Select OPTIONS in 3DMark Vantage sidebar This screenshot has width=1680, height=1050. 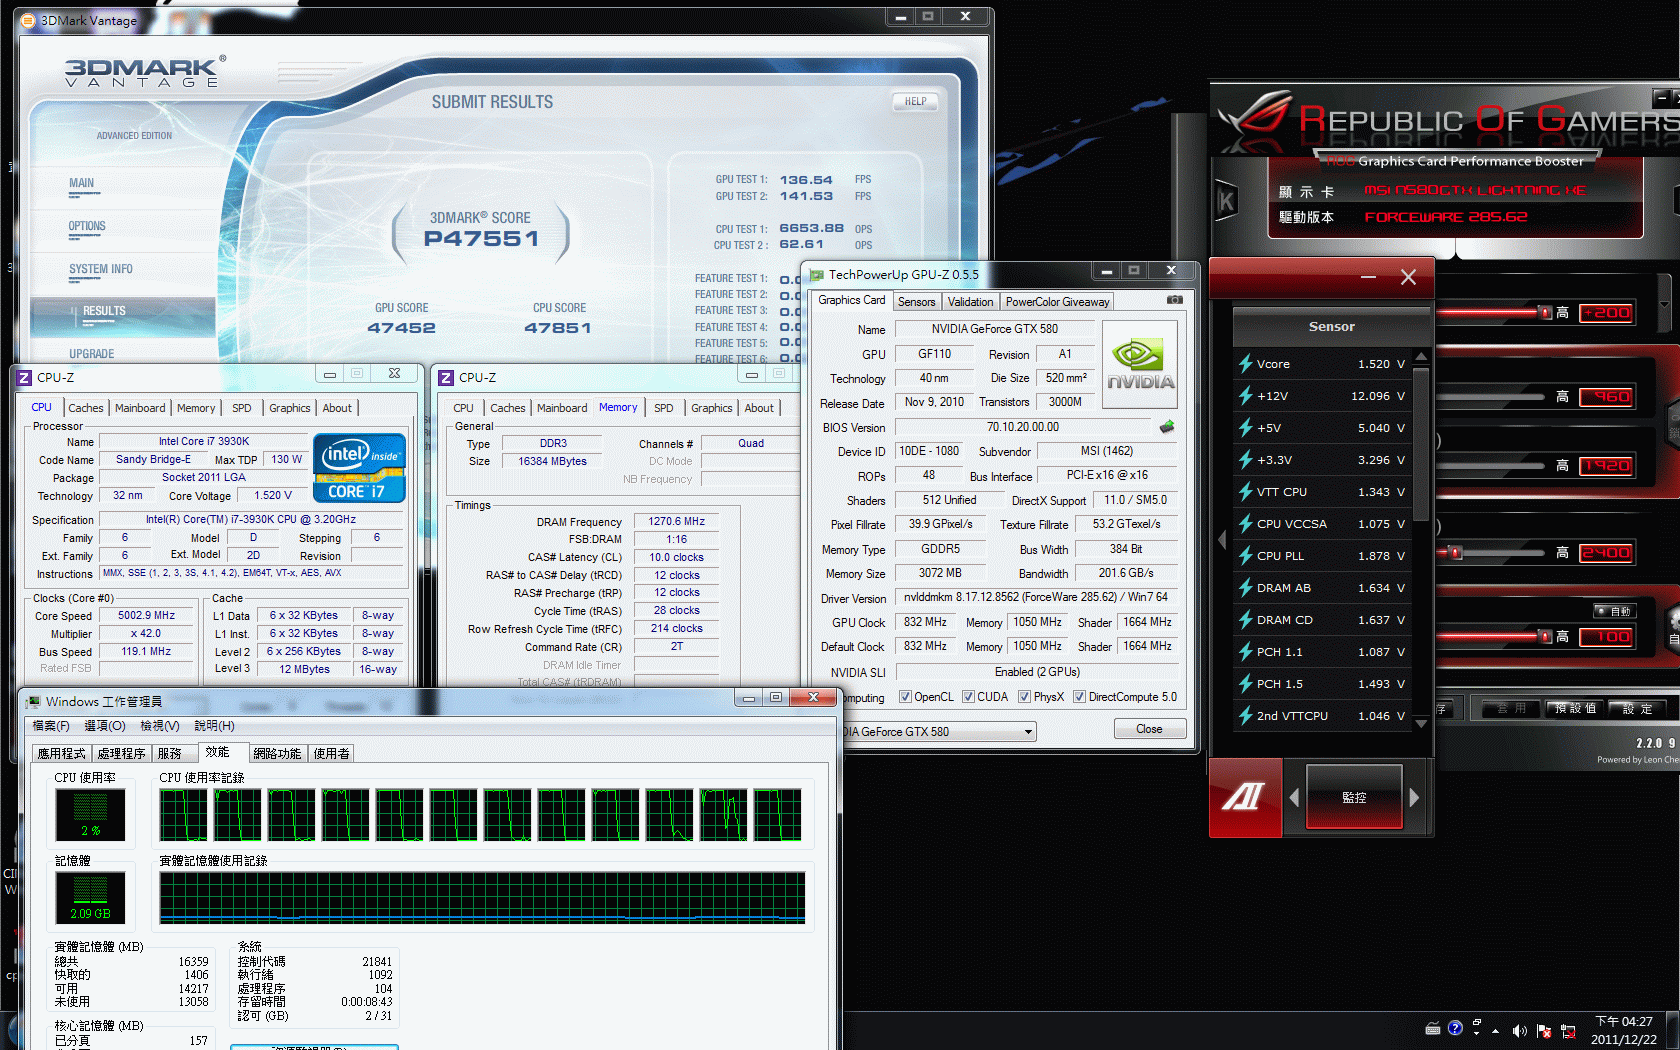click(x=87, y=226)
